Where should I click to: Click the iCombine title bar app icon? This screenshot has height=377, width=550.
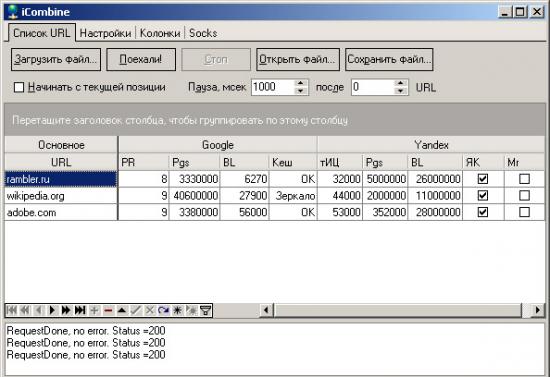(13, 11)
